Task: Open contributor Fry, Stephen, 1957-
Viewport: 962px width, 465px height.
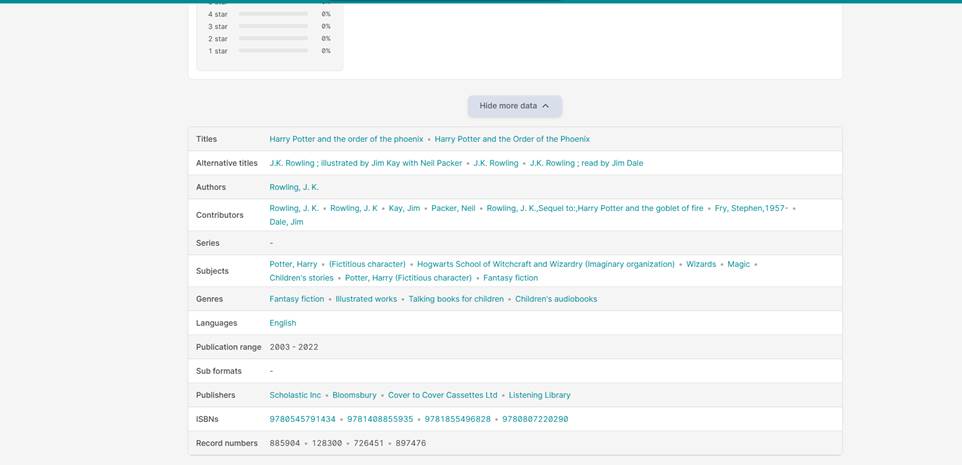Action: 750,208
